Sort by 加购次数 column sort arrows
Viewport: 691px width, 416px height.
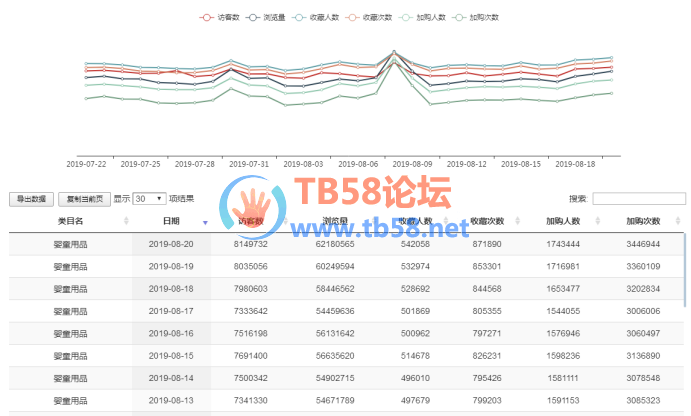678,221
